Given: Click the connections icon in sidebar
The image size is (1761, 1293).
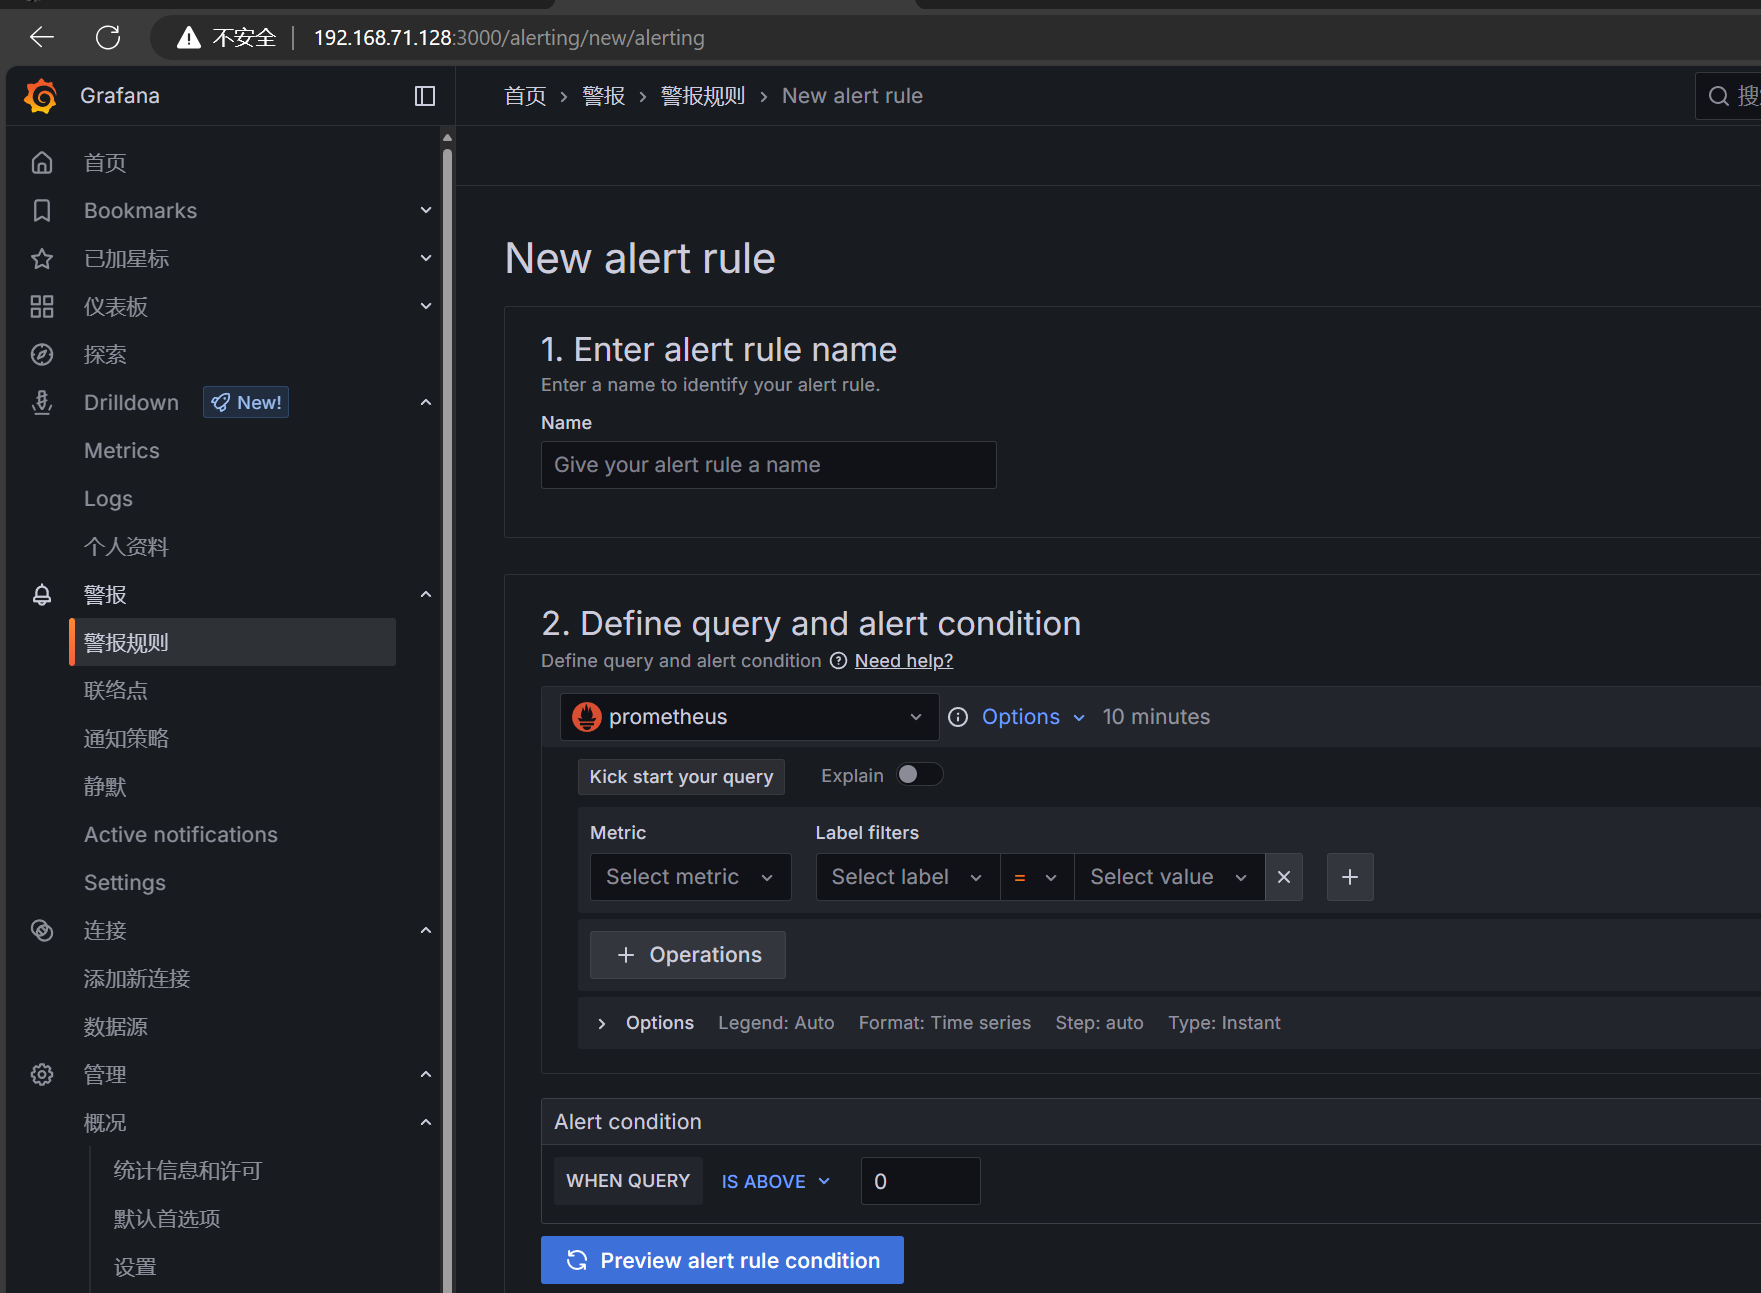Looking at the screenshot, I should pyautogui.click(x=42, y=930).
